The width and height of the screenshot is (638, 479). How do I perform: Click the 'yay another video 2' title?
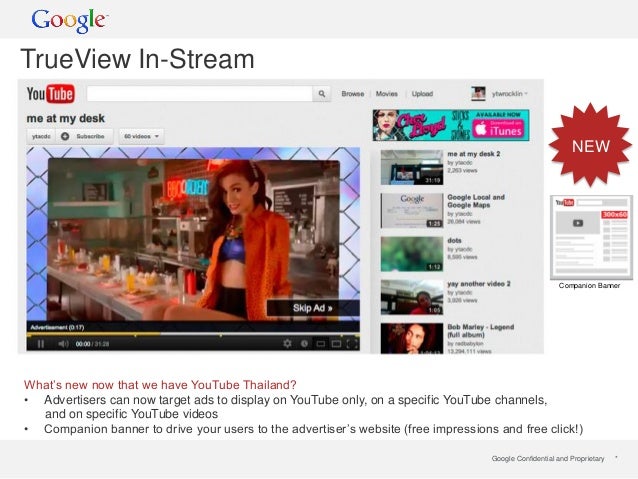(479, 284)
